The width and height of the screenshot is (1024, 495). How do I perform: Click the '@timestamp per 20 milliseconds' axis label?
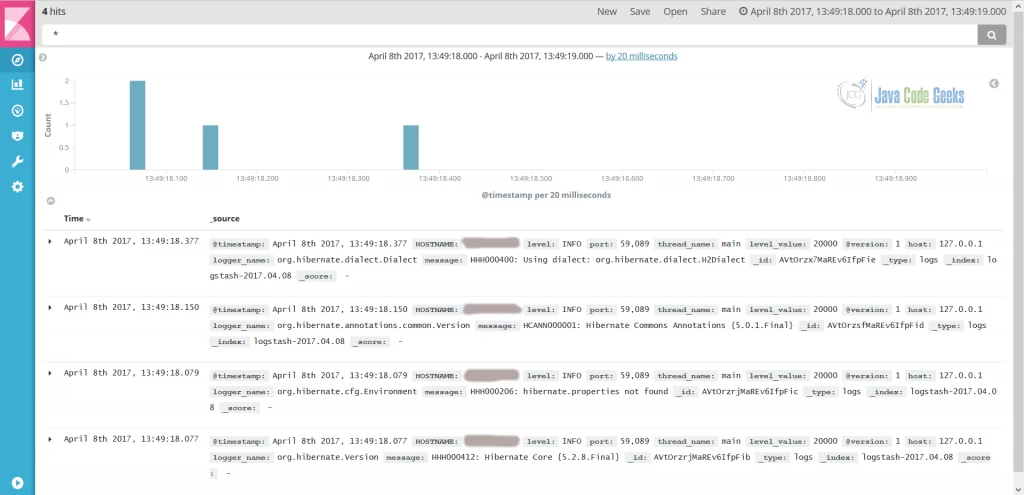pyautogui.click(x=546, y=195)
